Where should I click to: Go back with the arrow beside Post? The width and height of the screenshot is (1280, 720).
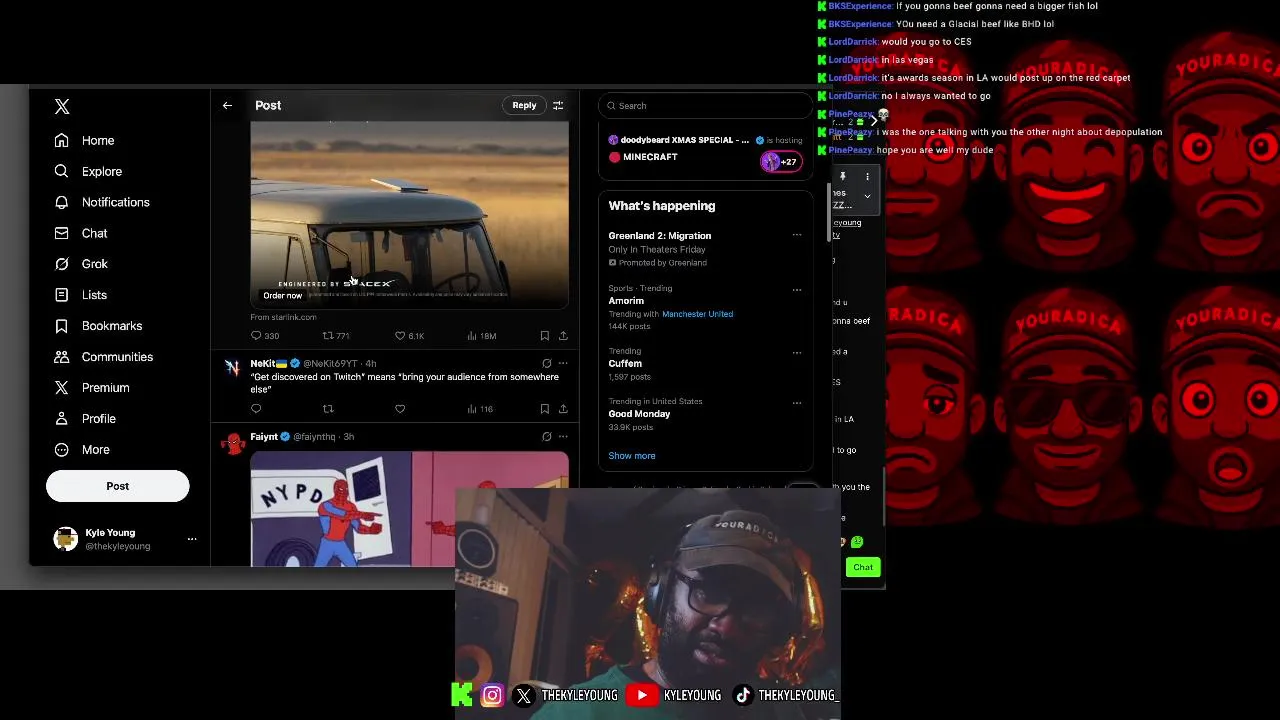pyautogui.click(x=227, y=105)
